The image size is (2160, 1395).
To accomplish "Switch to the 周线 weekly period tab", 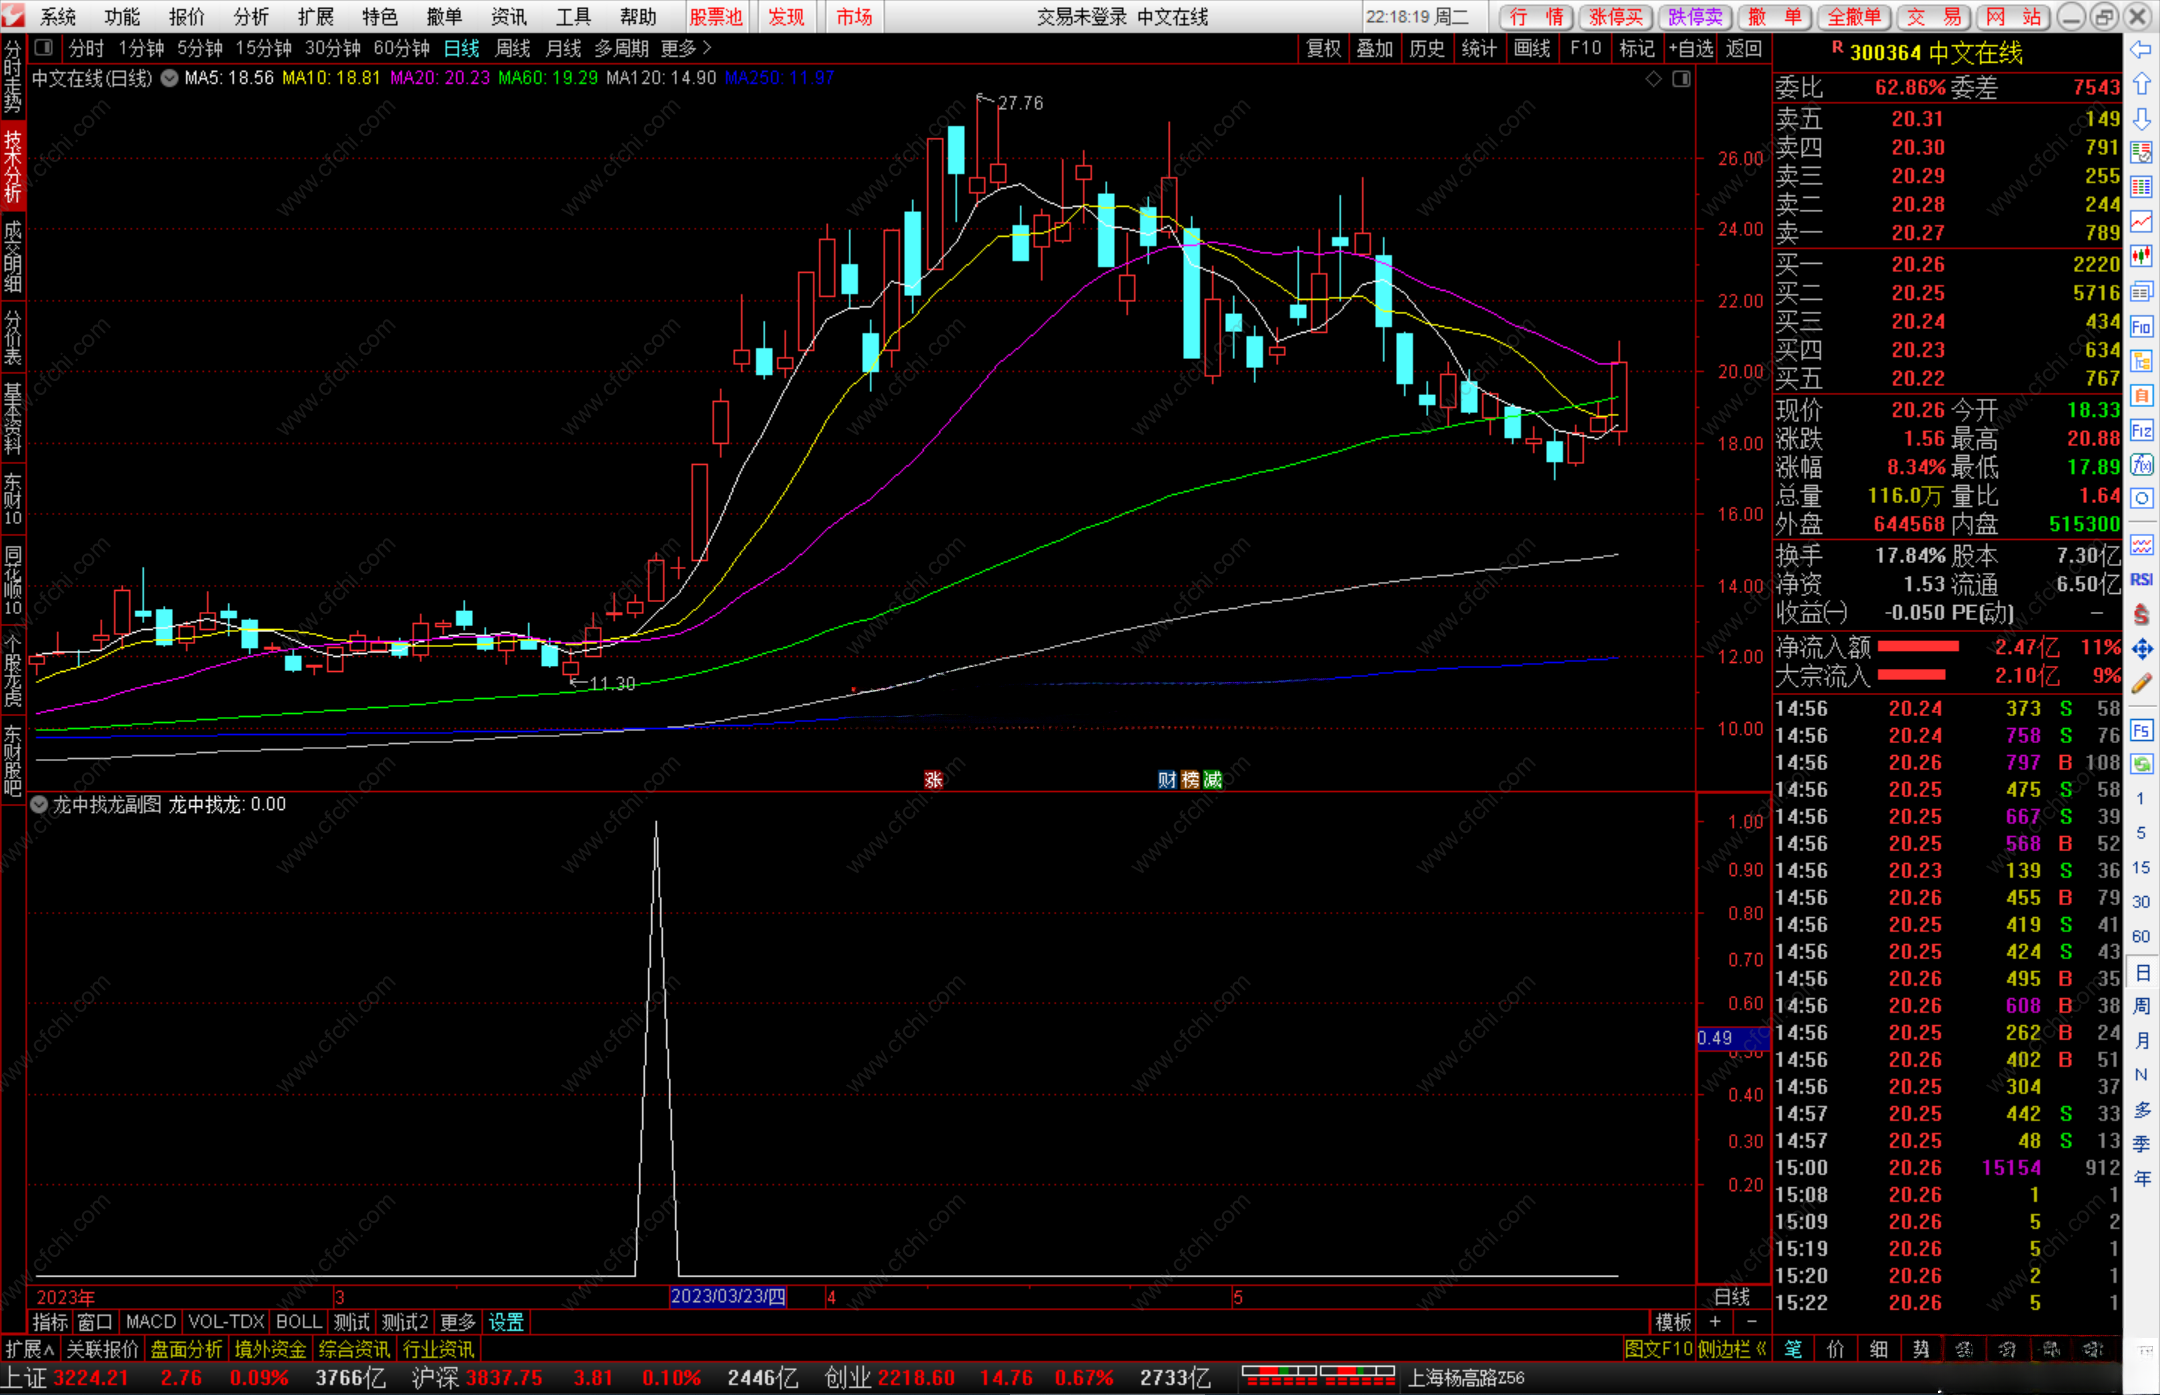I will [x=513, y=48].
